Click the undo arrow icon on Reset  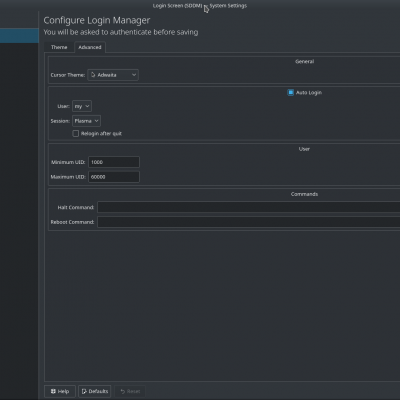122,391
